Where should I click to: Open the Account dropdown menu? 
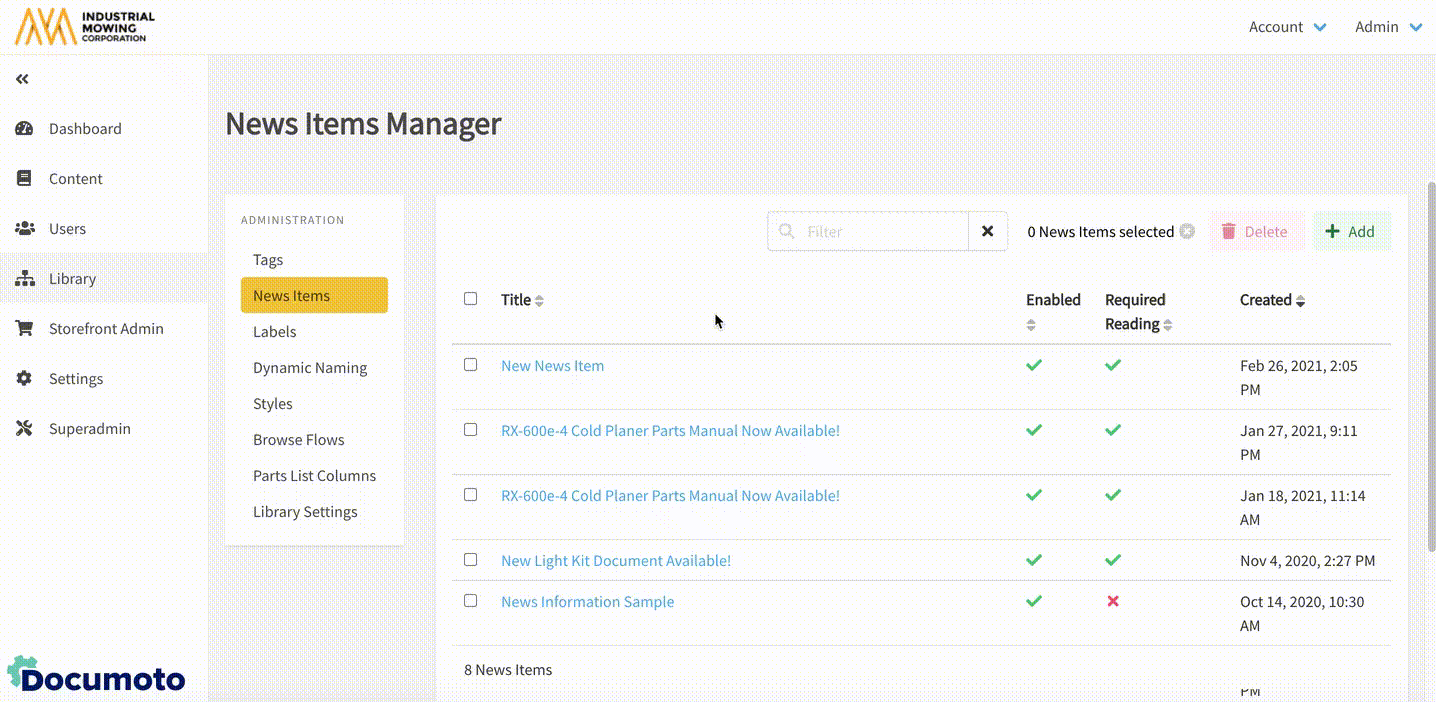coord(1287,27)
